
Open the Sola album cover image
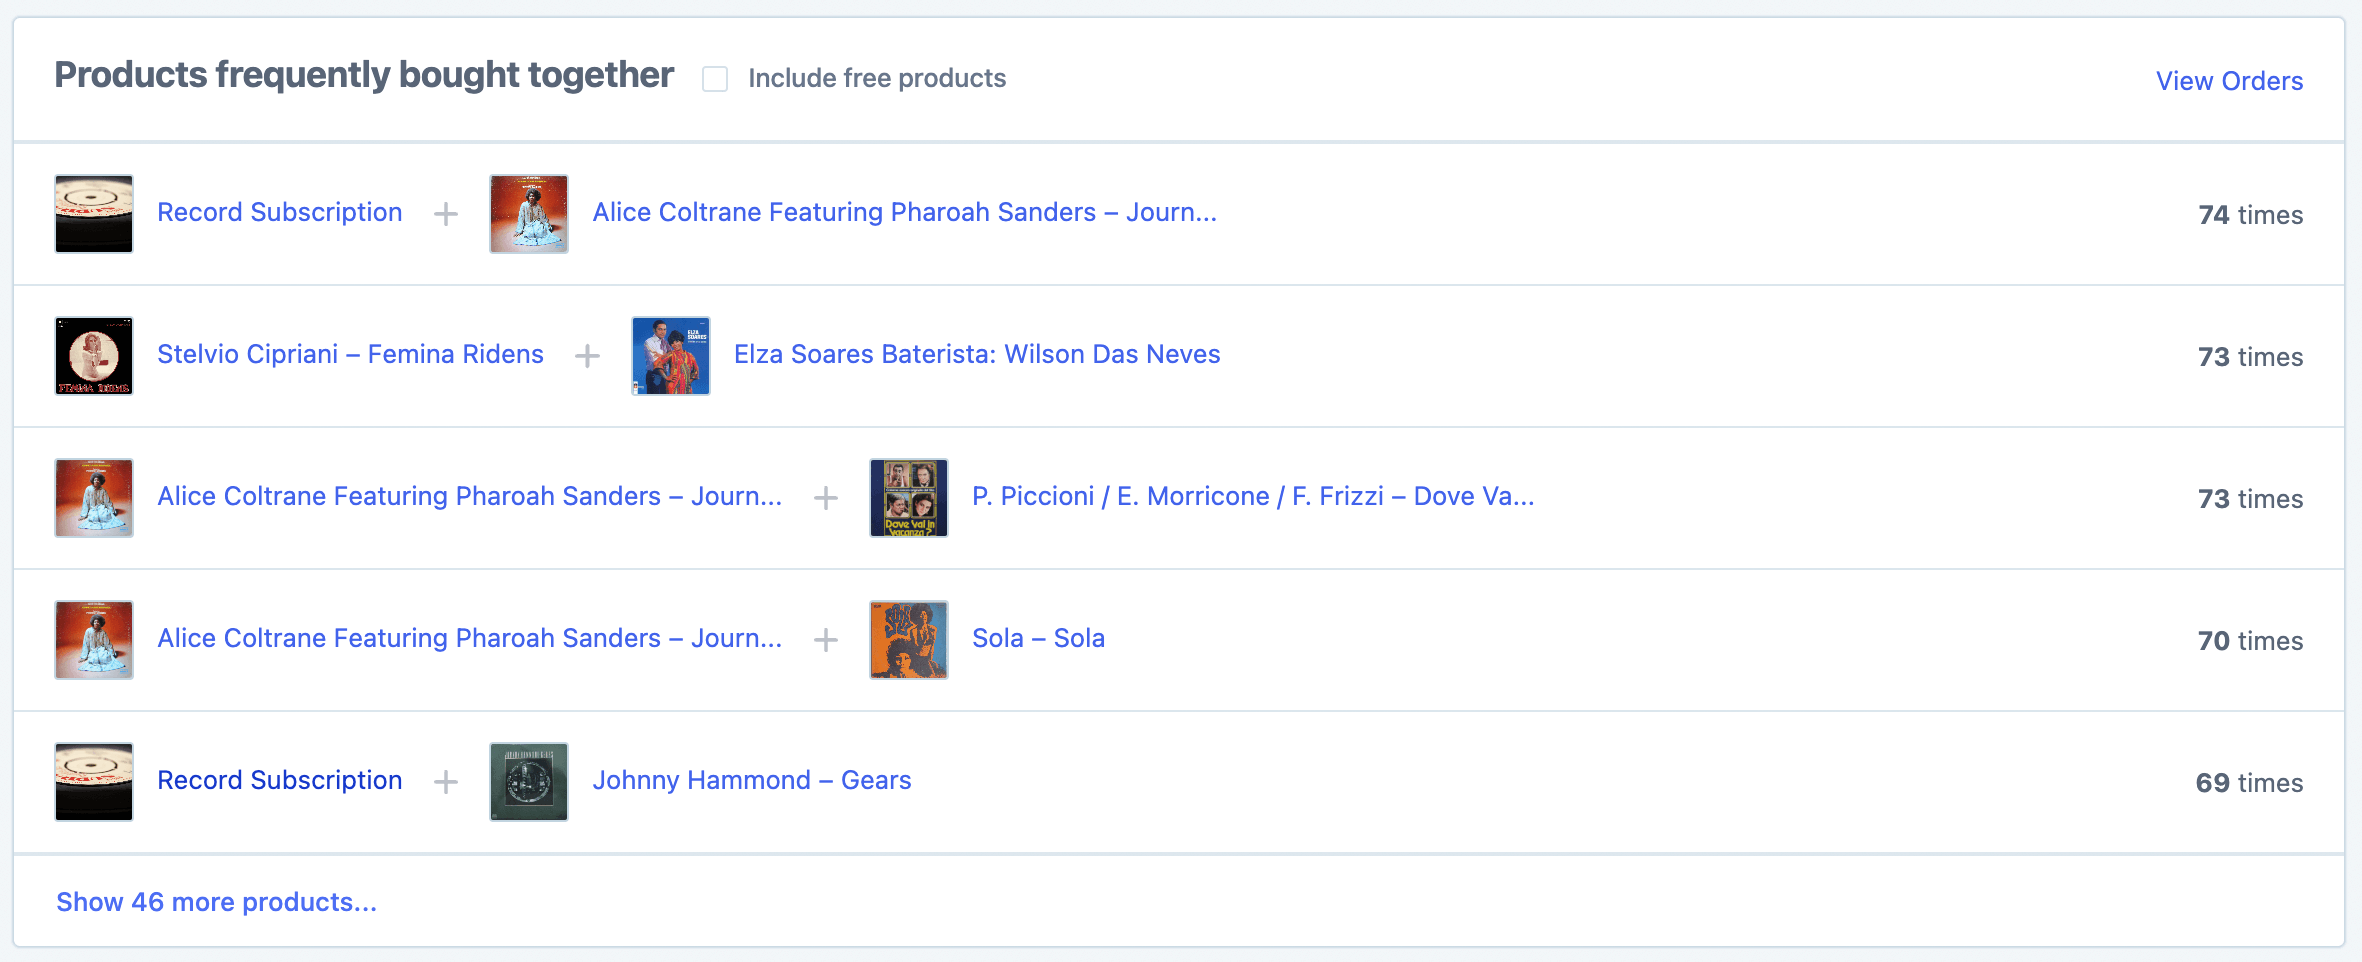(x=908, y=639)
